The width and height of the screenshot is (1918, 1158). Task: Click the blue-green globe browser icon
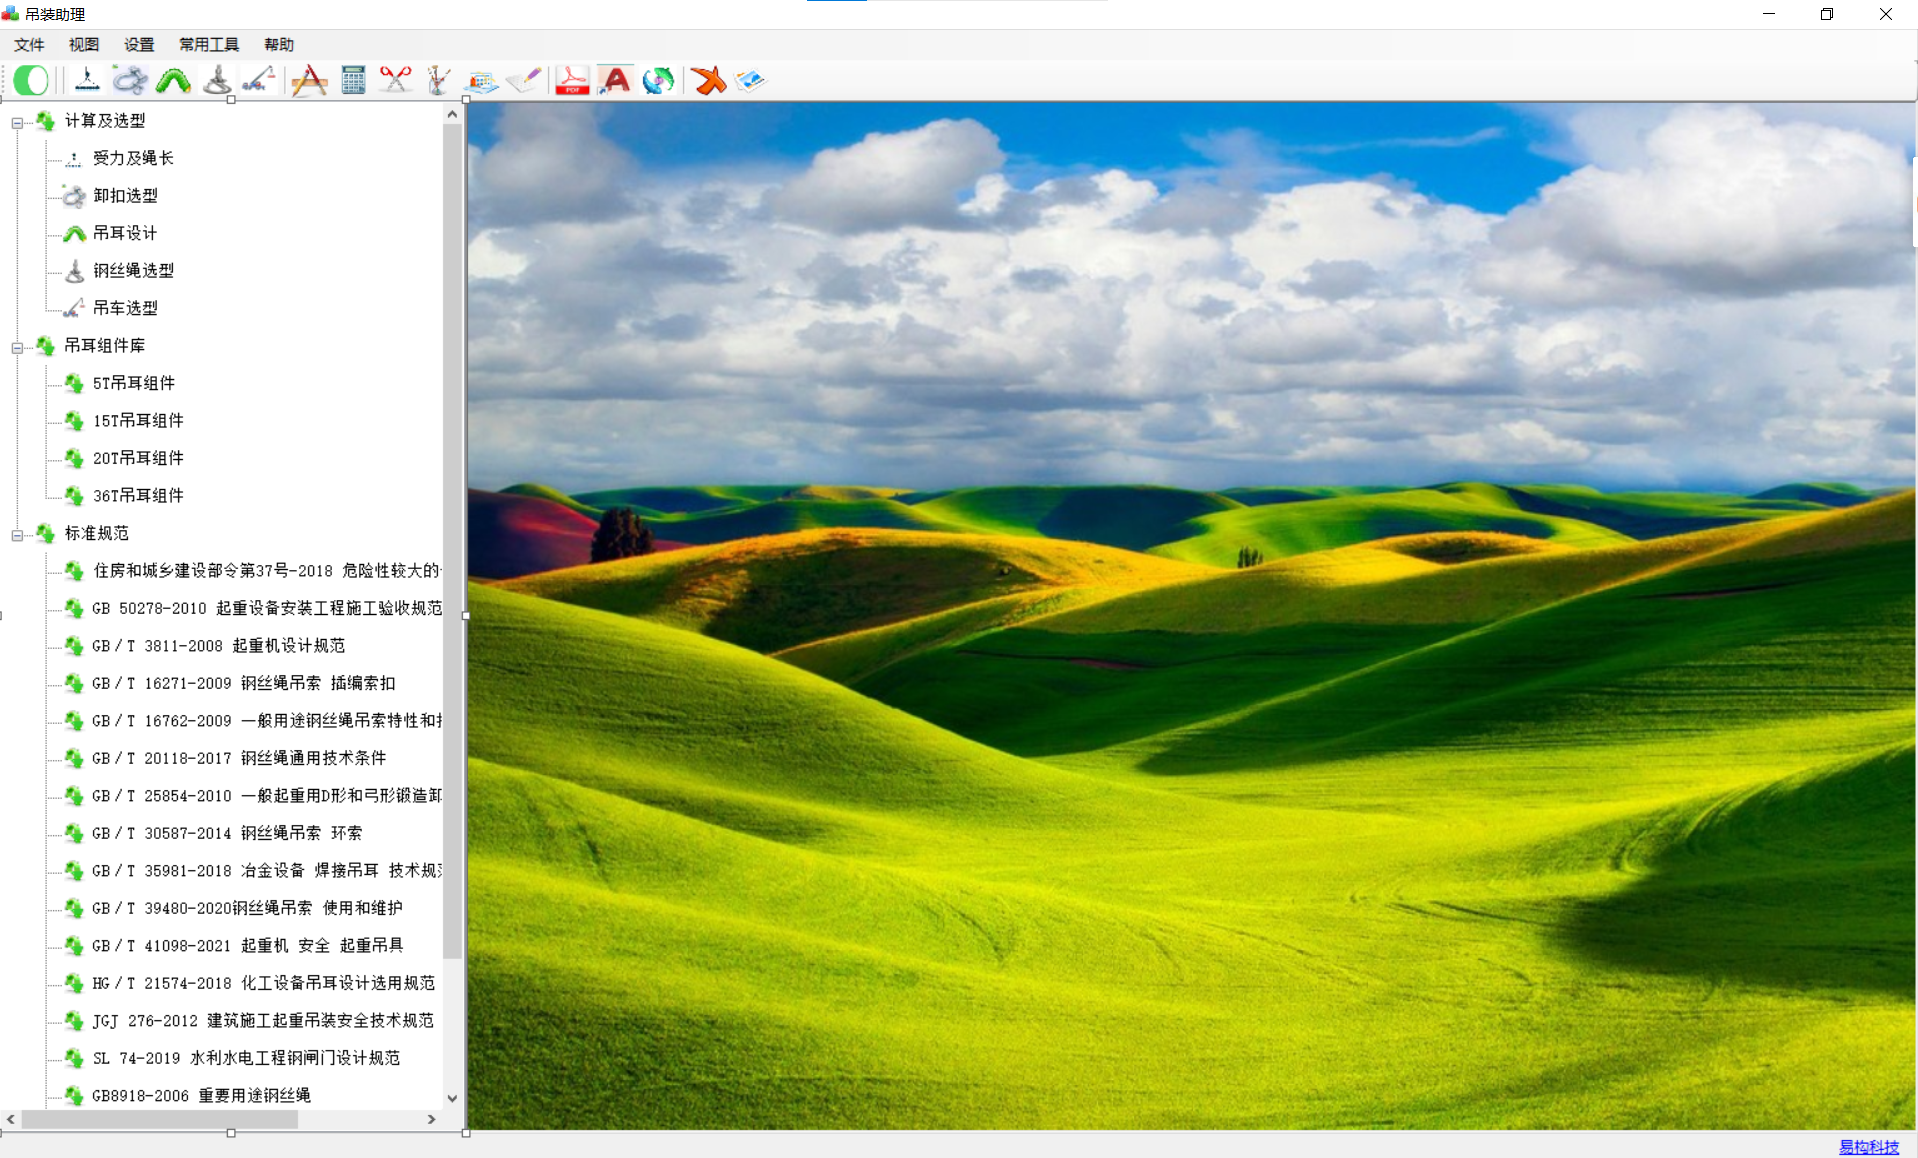pyautogui.click(x=658, y=80)
